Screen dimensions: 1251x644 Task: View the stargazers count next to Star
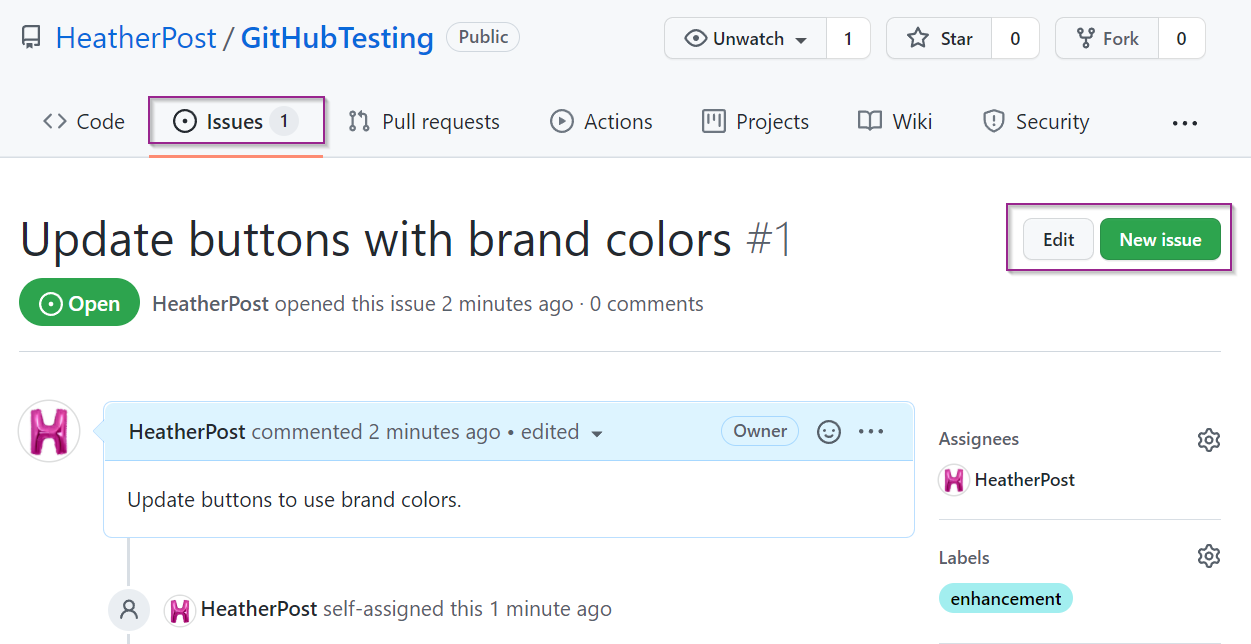pos(1015,39)
